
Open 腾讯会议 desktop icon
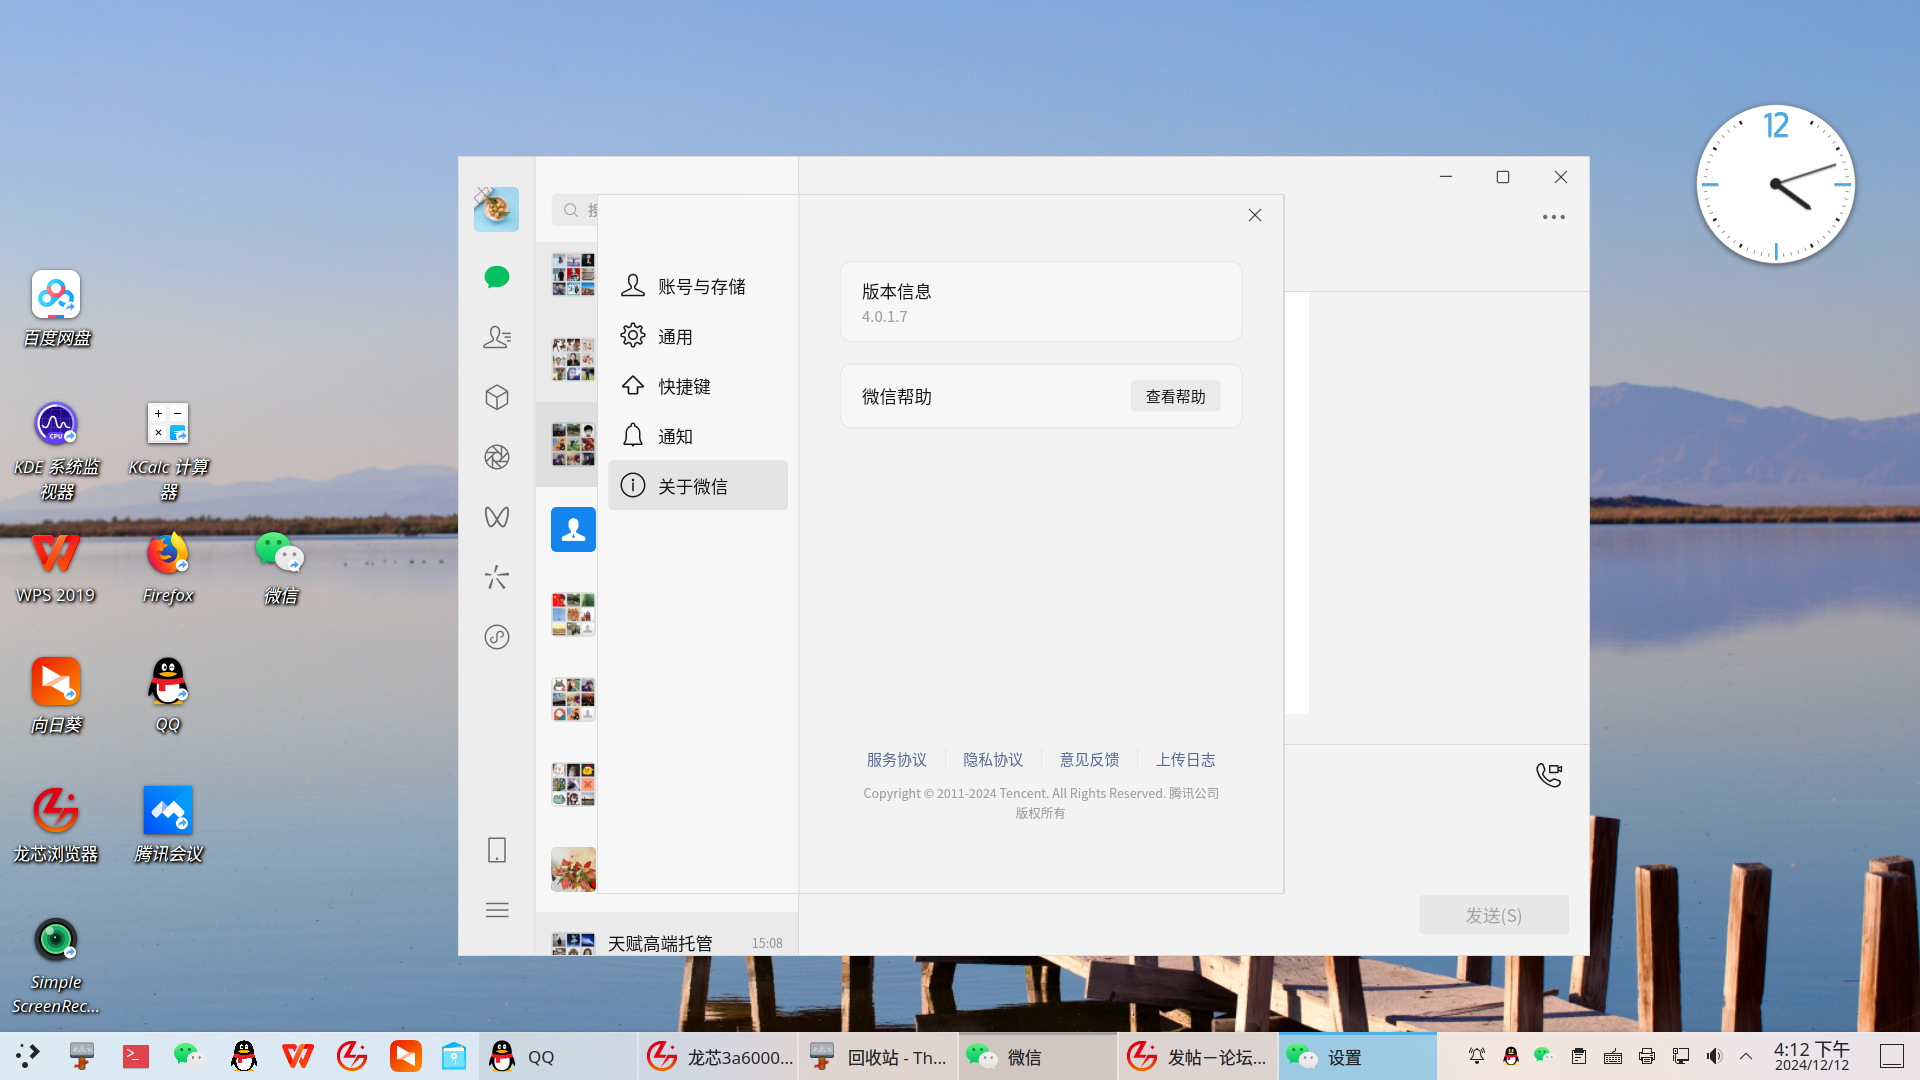(x=168, y=825)
